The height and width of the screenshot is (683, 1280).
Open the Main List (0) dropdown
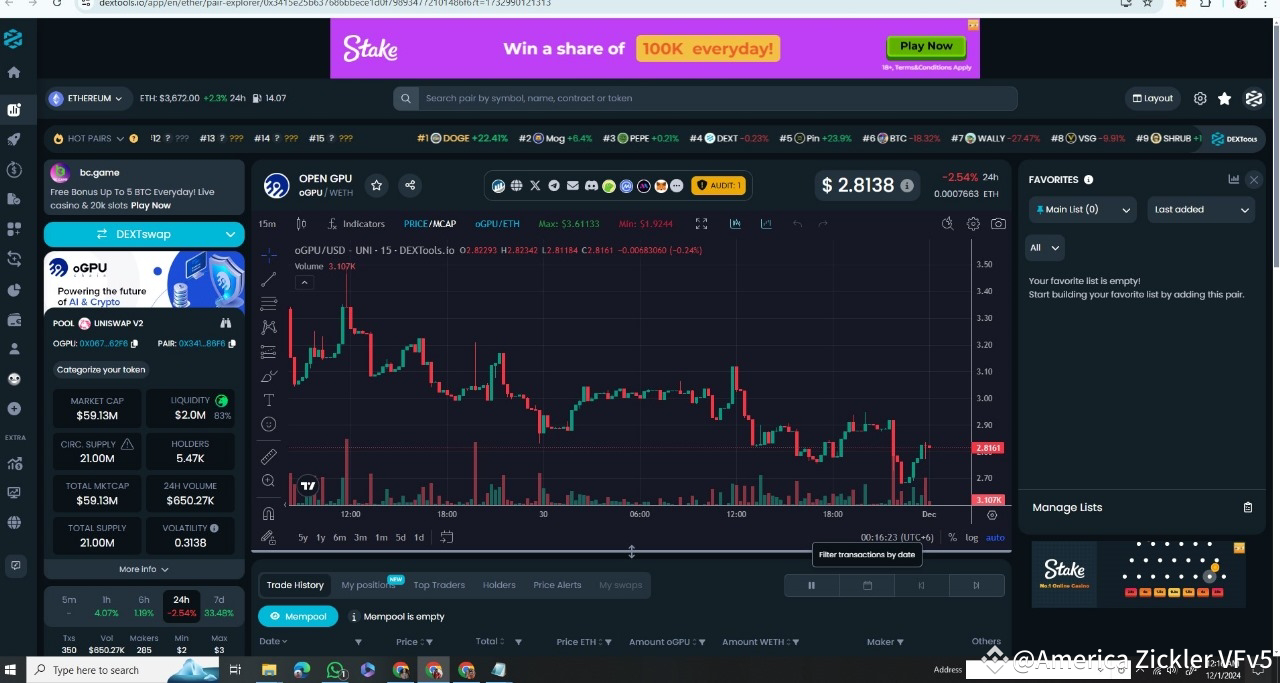1083,210
